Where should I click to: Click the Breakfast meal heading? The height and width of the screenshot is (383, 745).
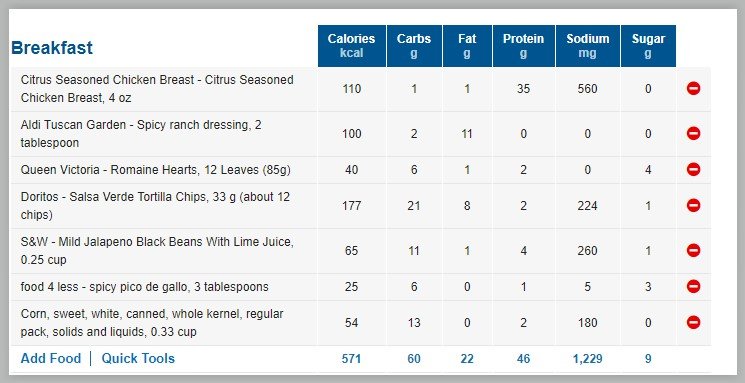point(52,48)
